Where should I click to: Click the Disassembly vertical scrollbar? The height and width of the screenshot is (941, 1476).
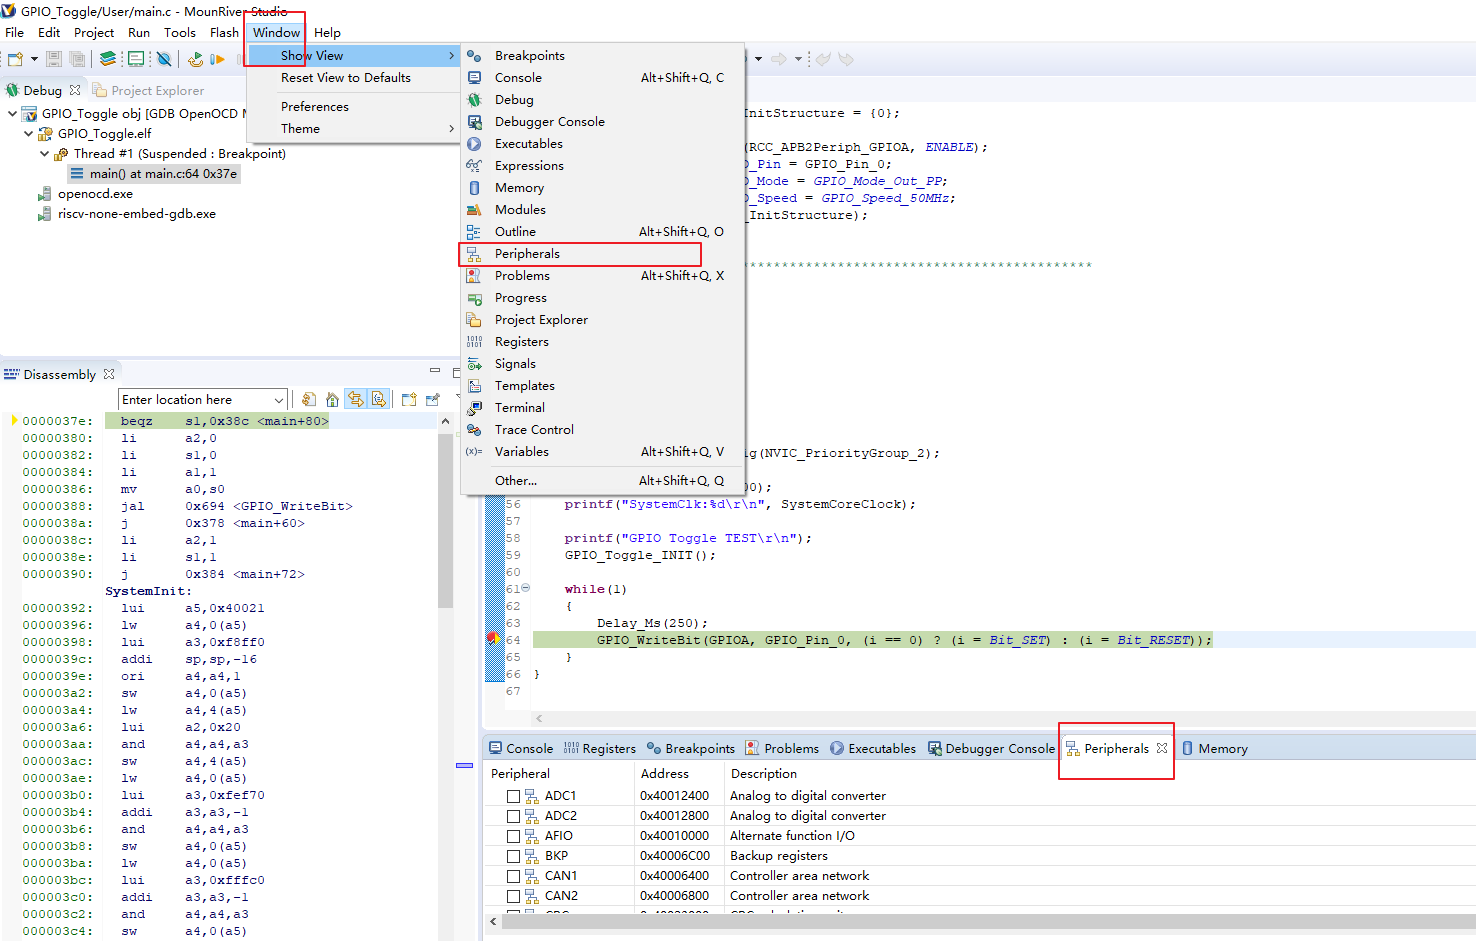click(x=445, y=520)
